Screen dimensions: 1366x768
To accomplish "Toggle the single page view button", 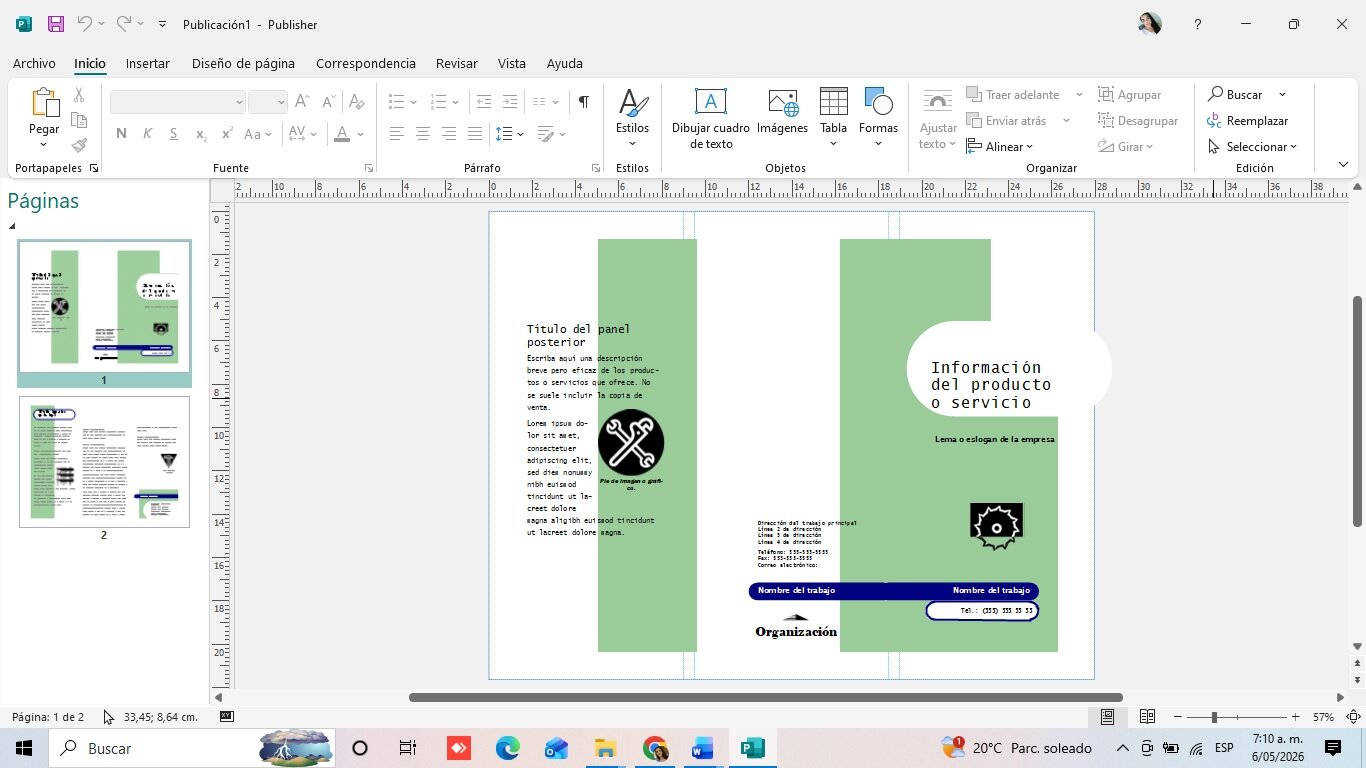I will (1108, 717).
